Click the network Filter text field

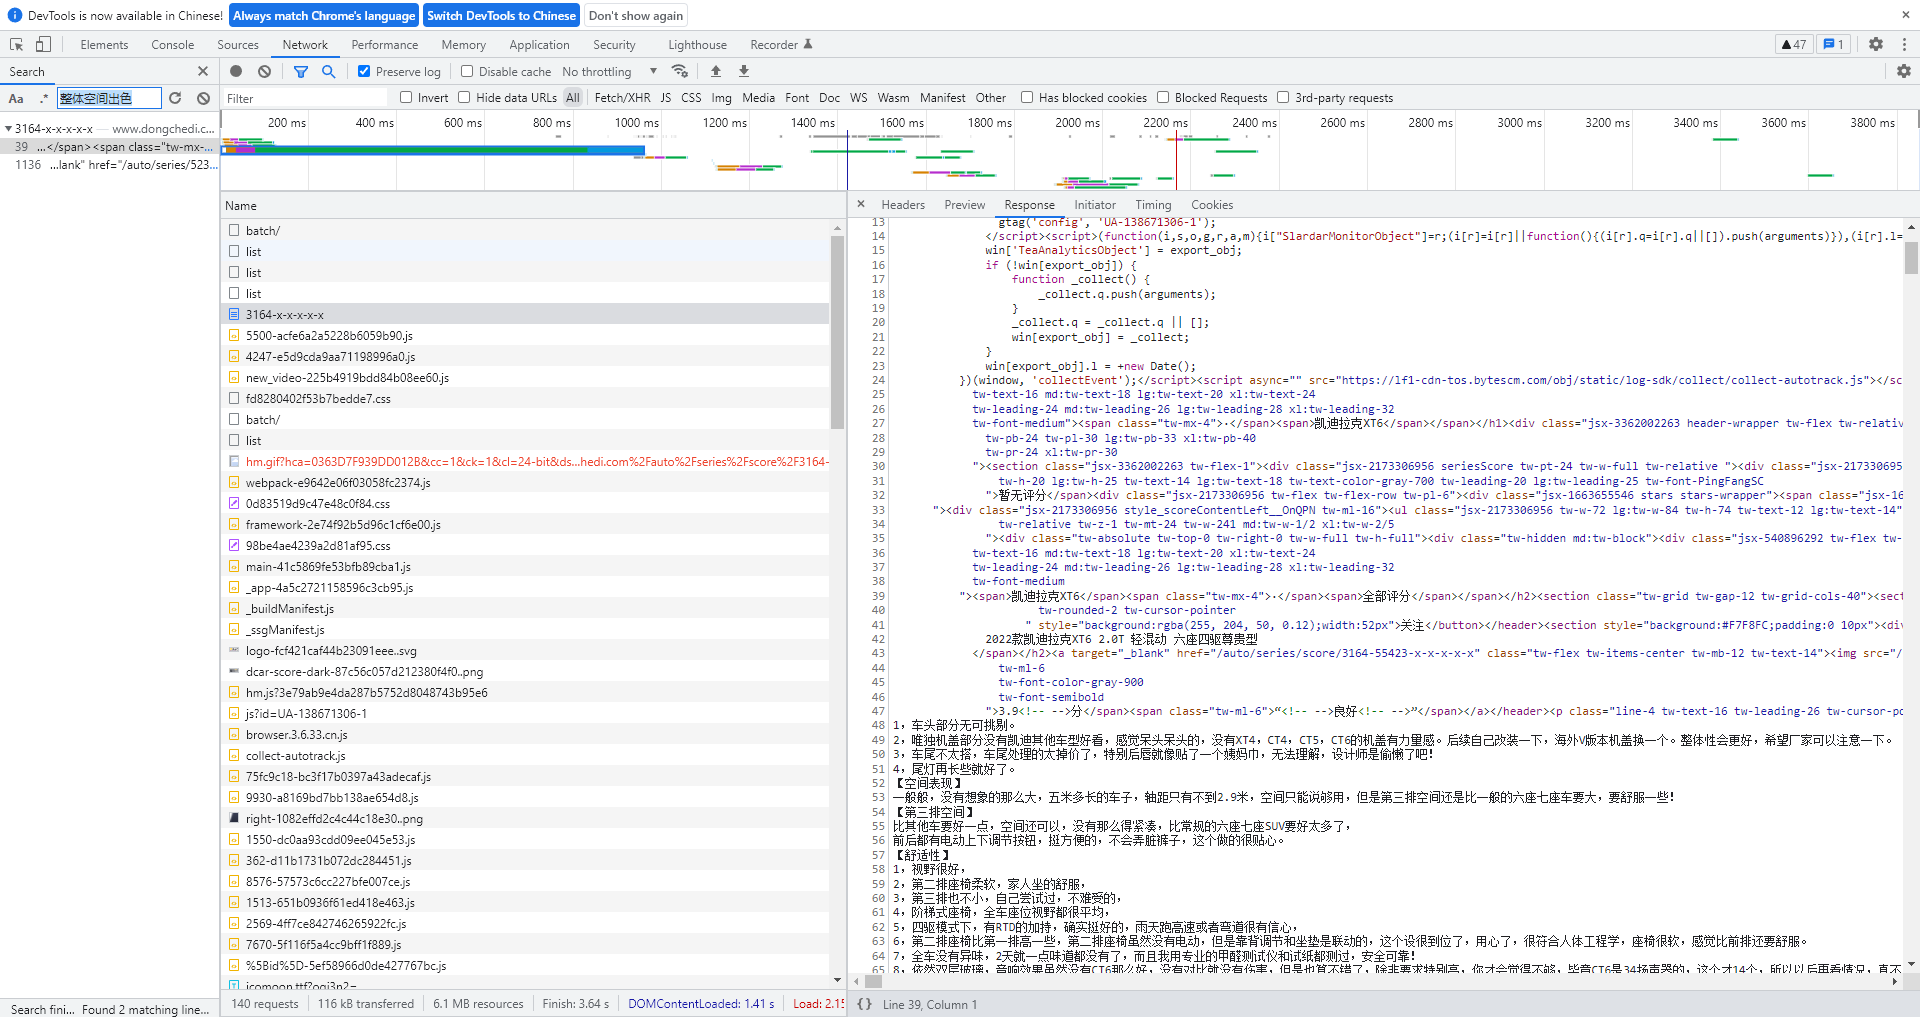(x=305, y=98)
